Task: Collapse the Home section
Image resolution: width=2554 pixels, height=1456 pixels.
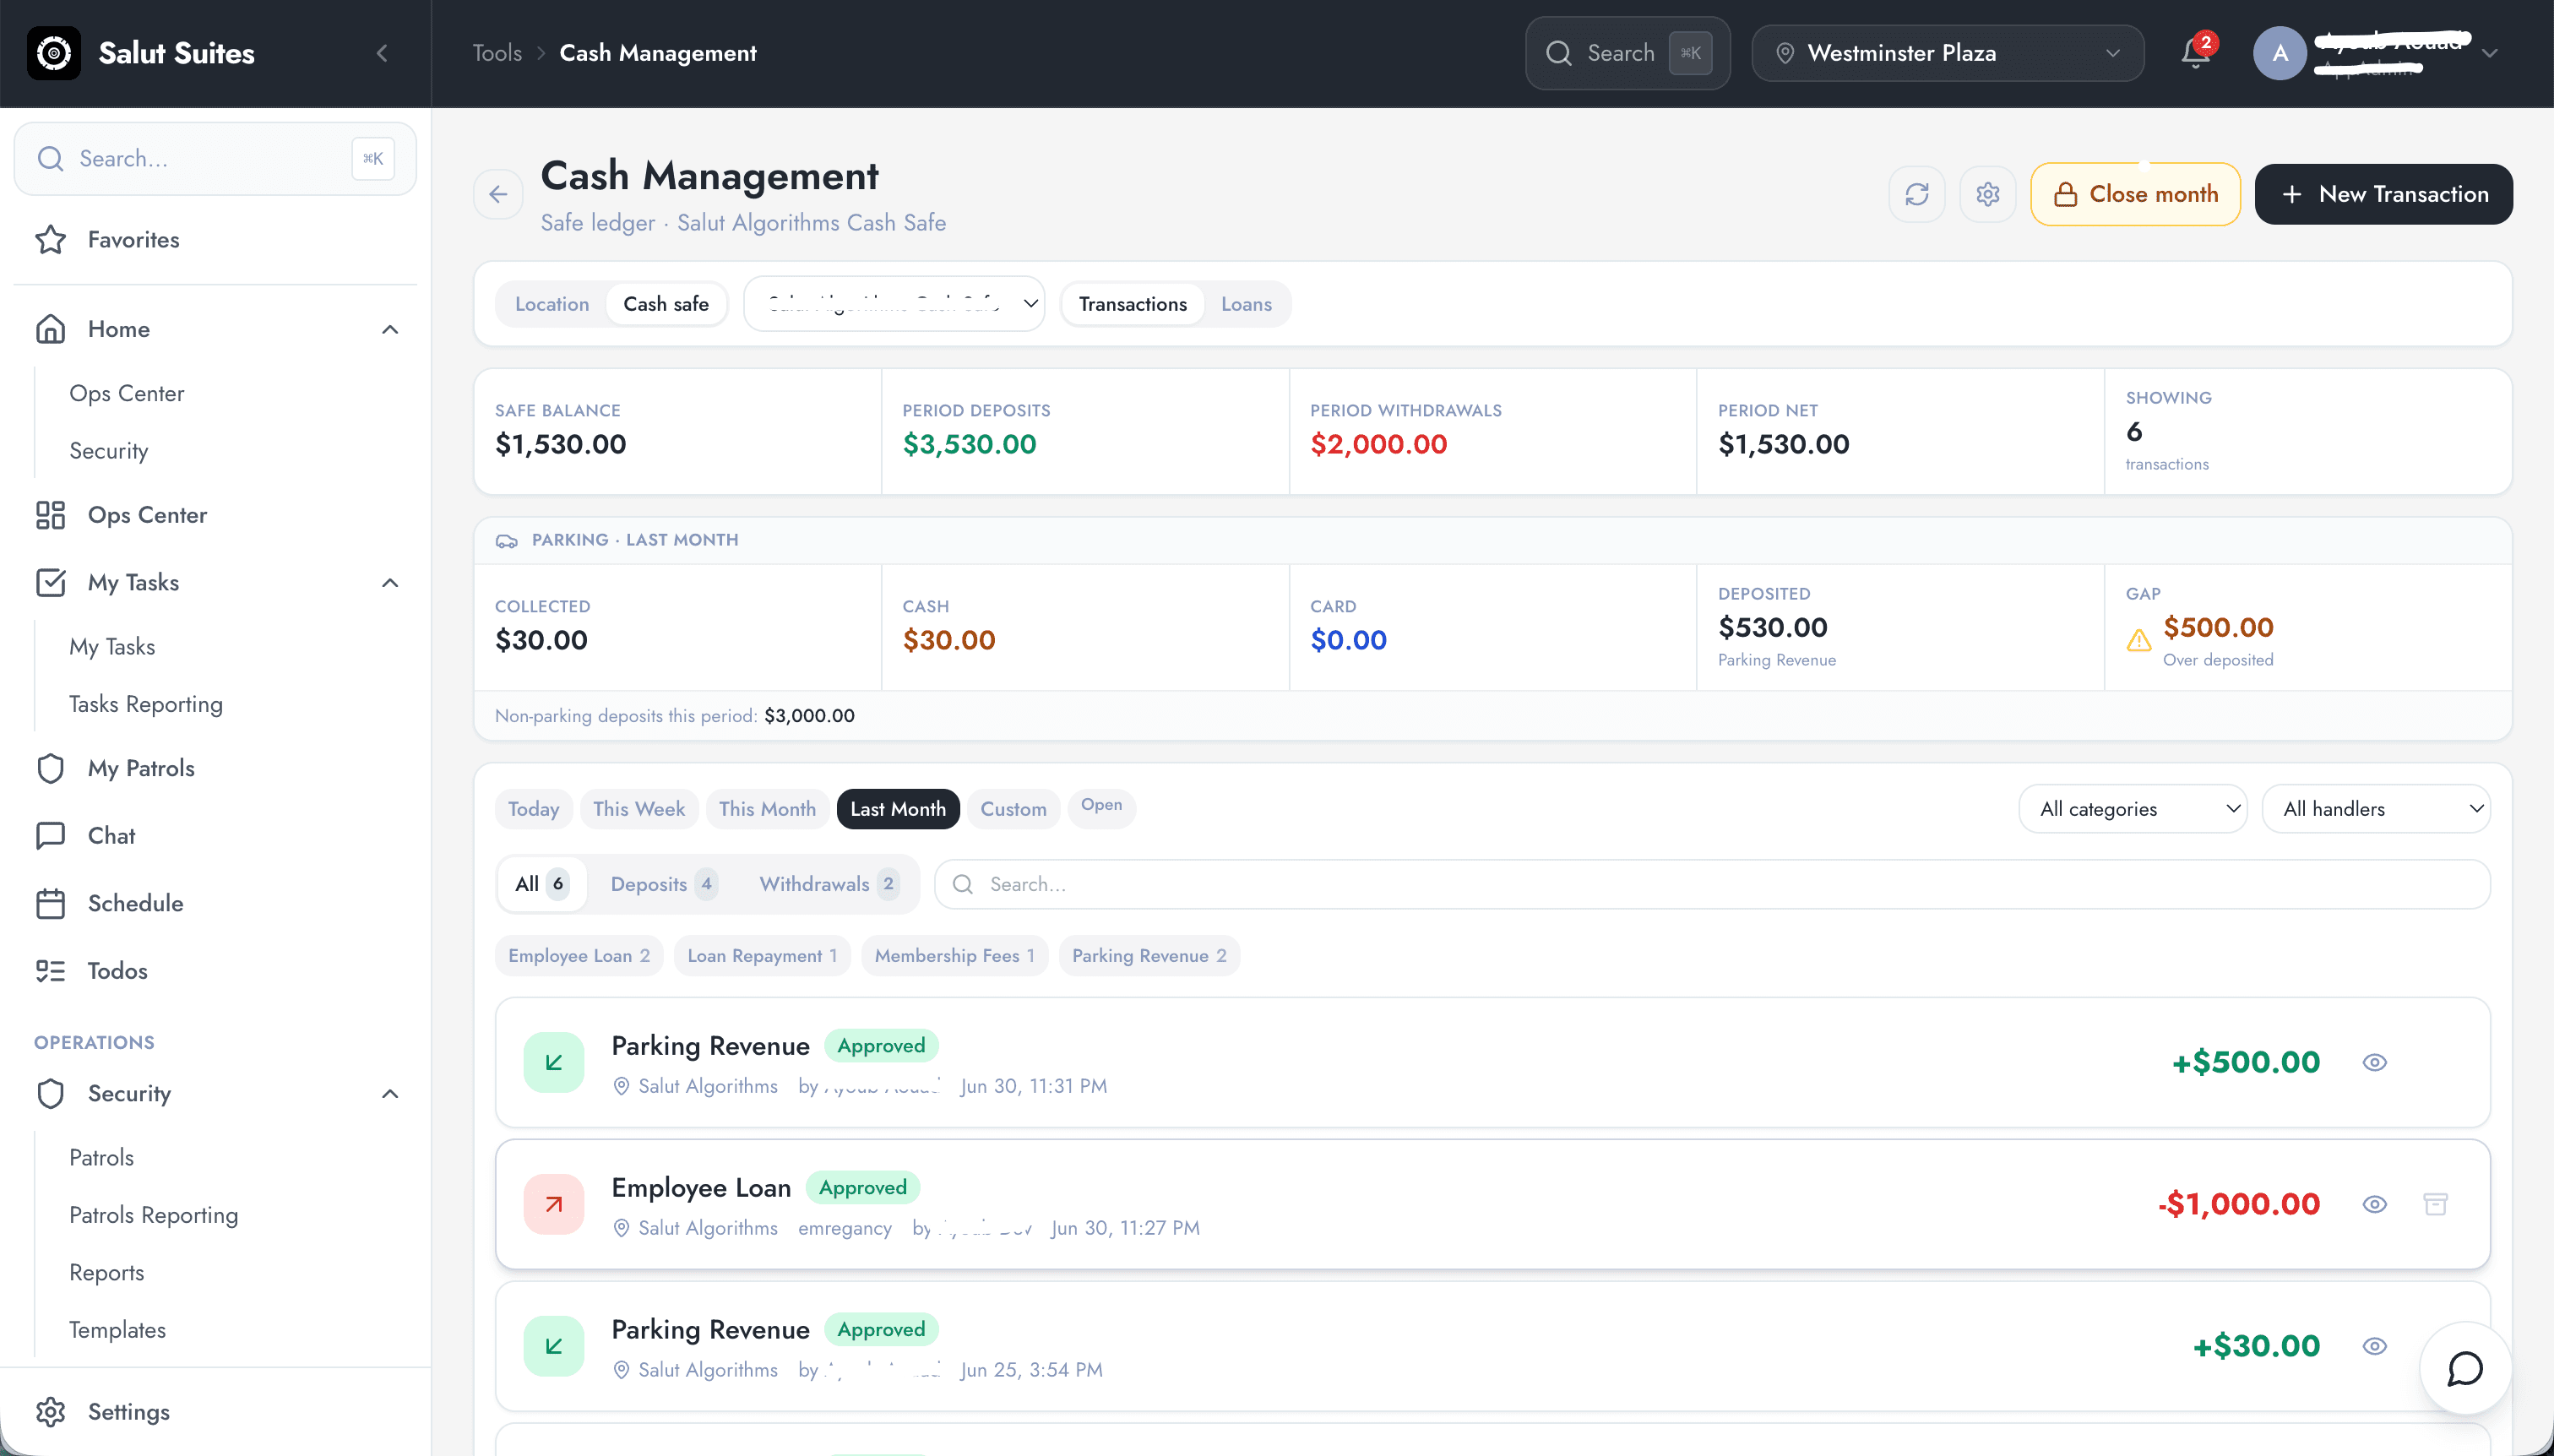Action: (390, 329)
